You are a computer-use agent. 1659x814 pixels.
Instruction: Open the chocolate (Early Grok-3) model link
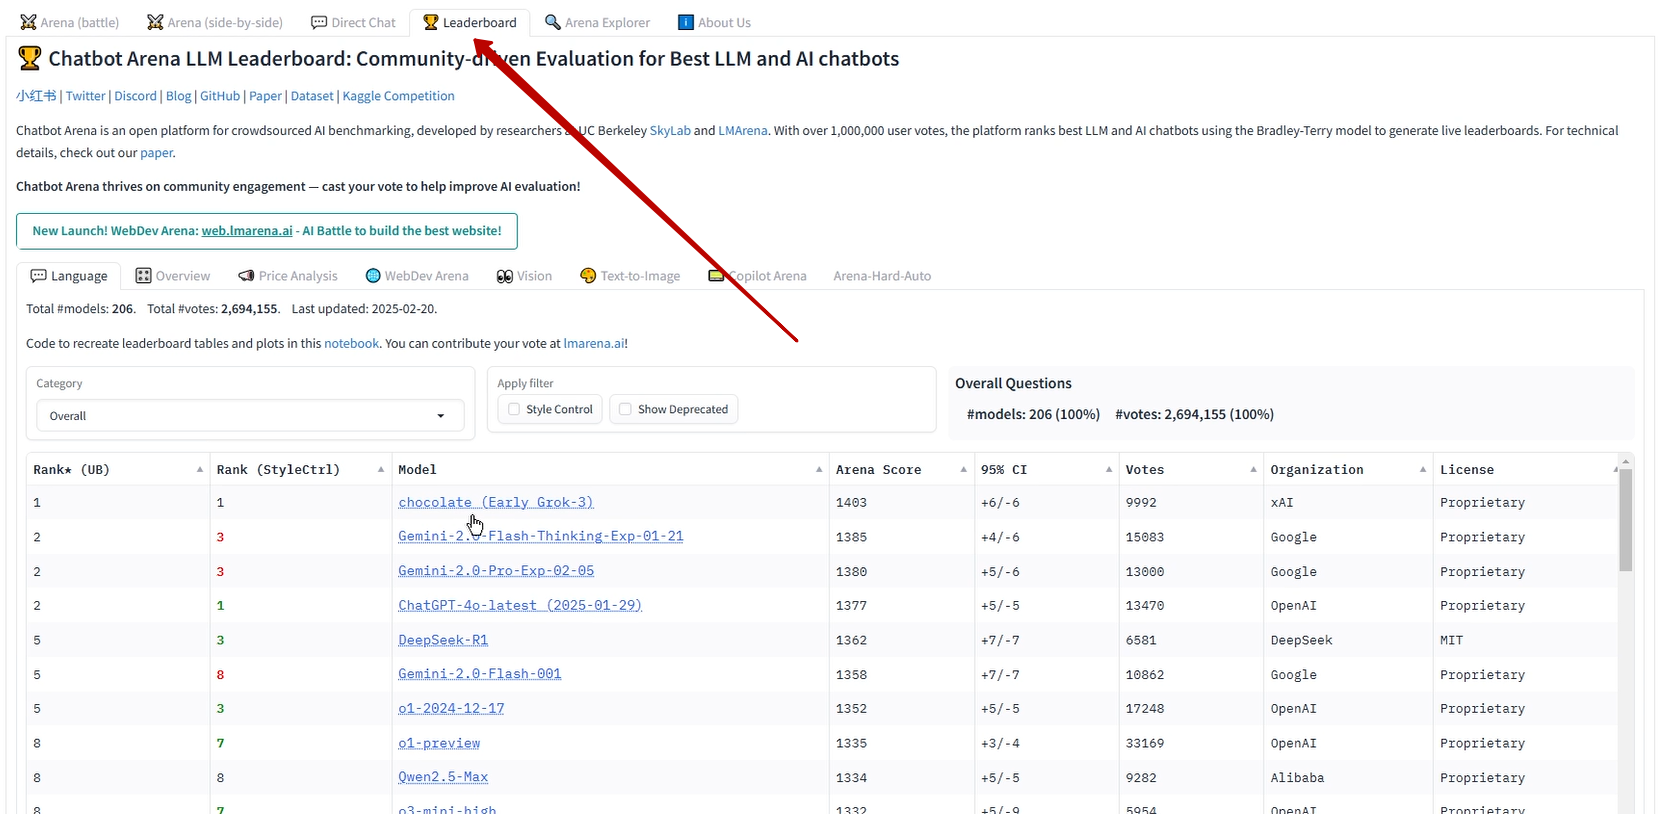tap(496, 502)
